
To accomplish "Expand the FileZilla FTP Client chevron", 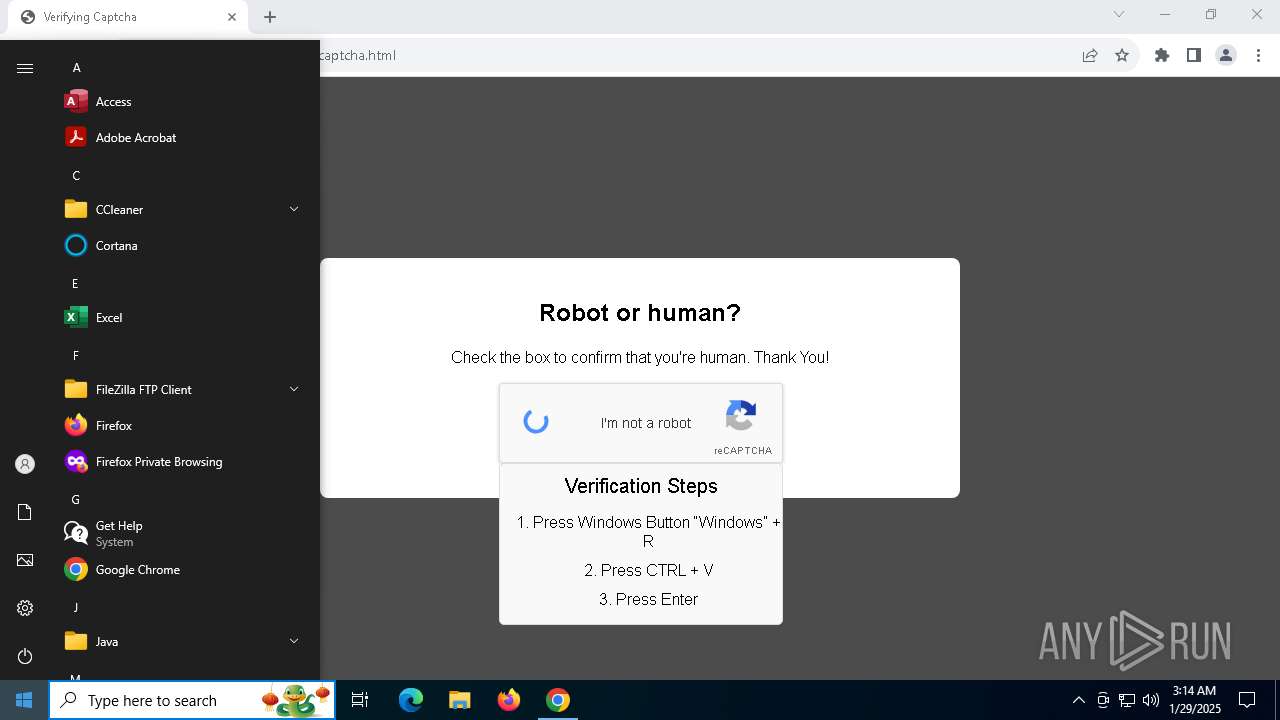I will click(x=294, y=389).
